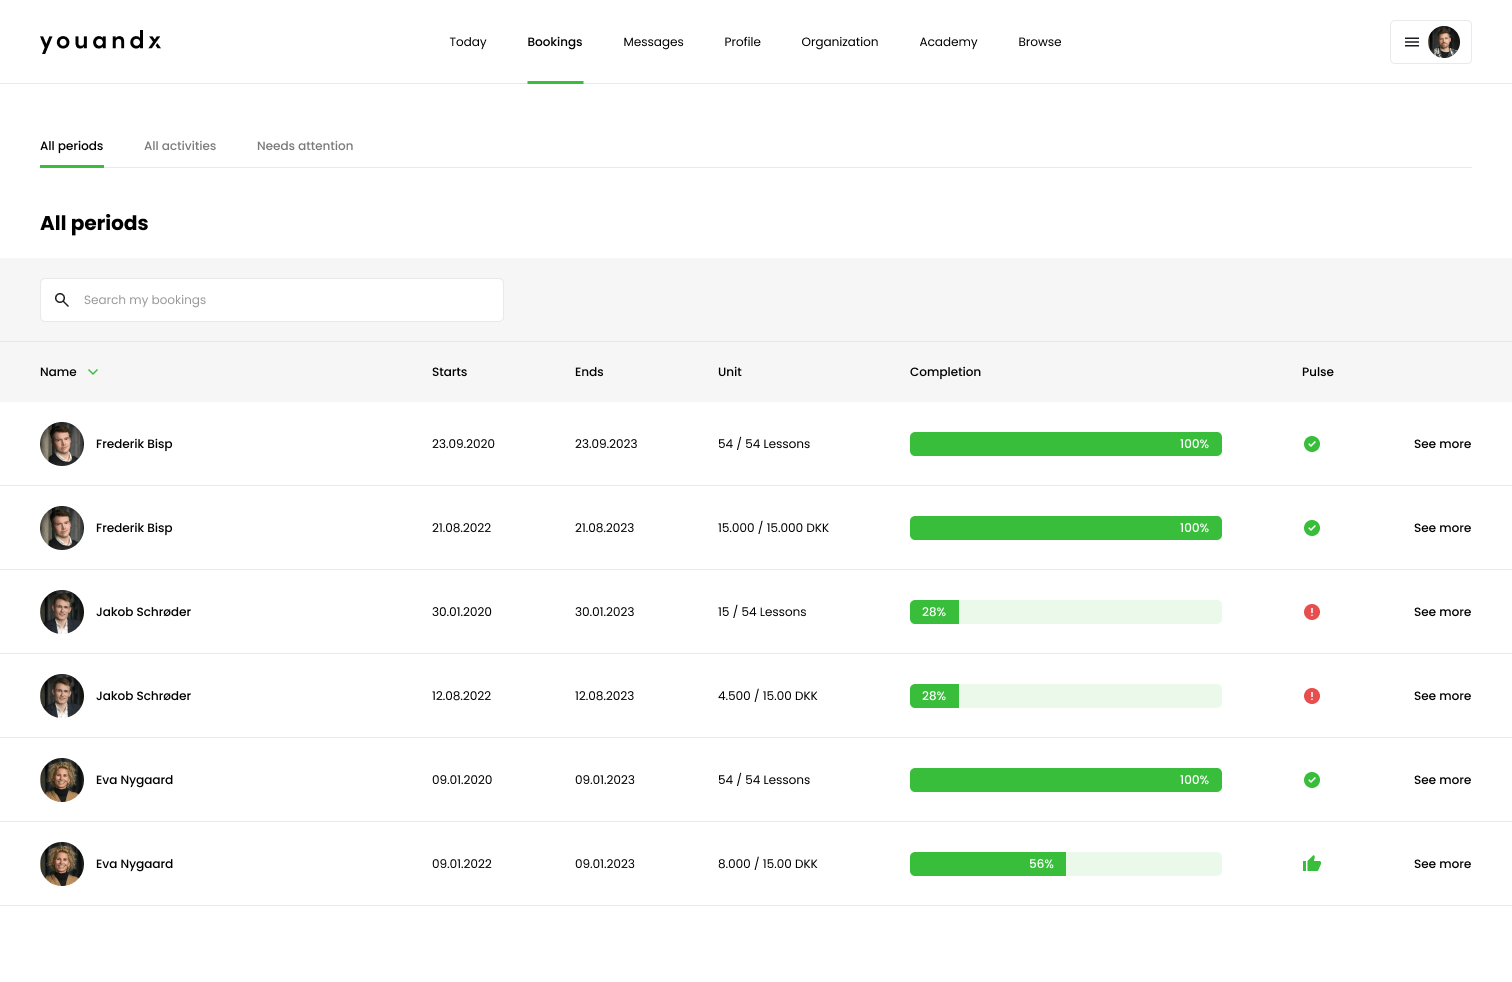Click green check pulse for 23.09.2020 row
This screenshot has width=1512, height=982.
click(x=1312, y=444)
